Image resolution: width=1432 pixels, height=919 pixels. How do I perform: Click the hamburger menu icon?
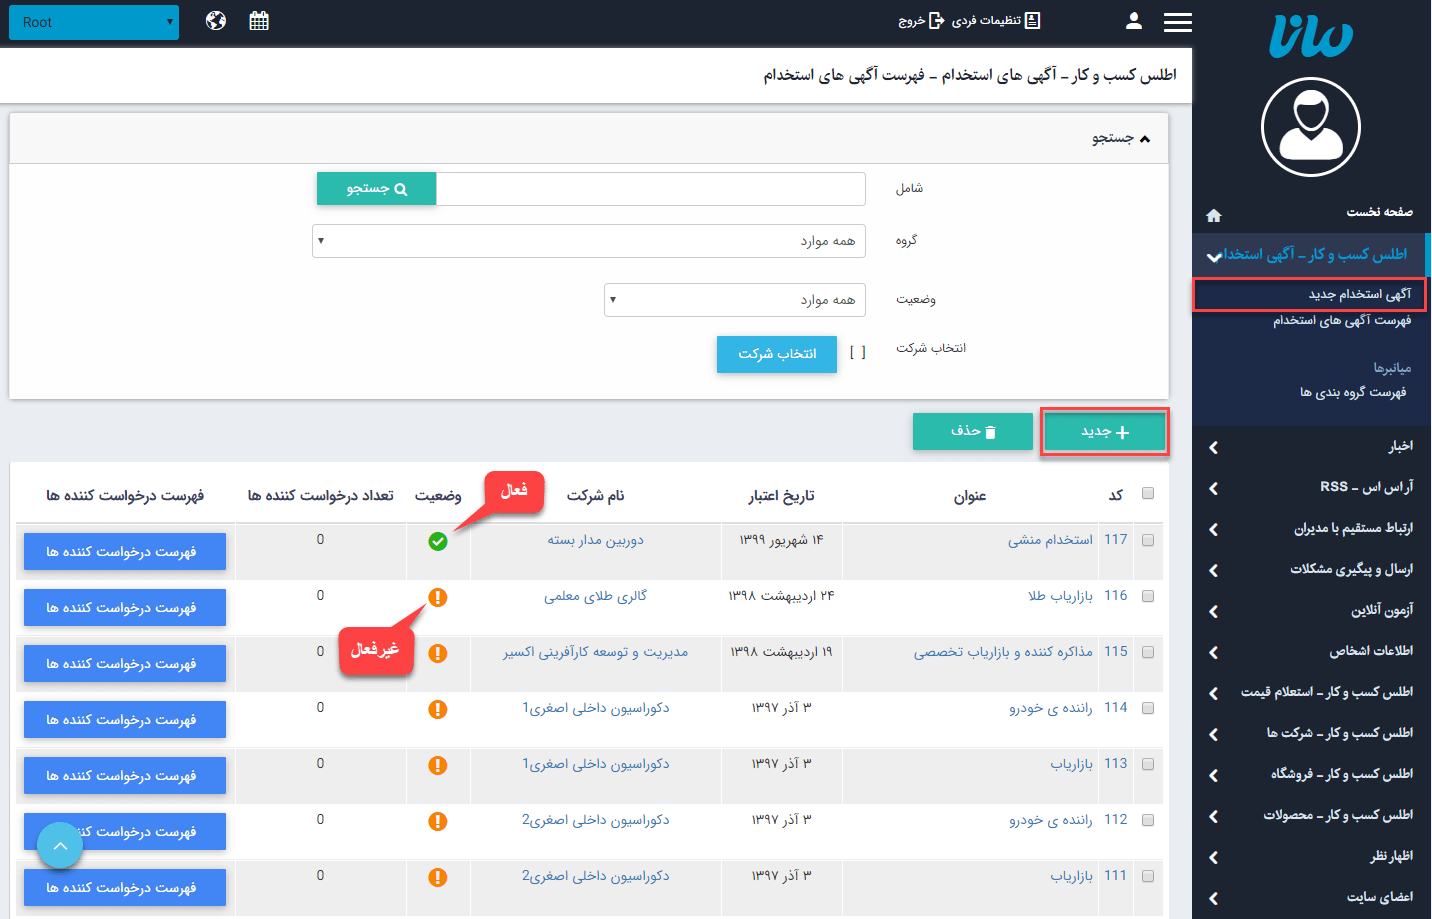click(x=1177, y=22)
